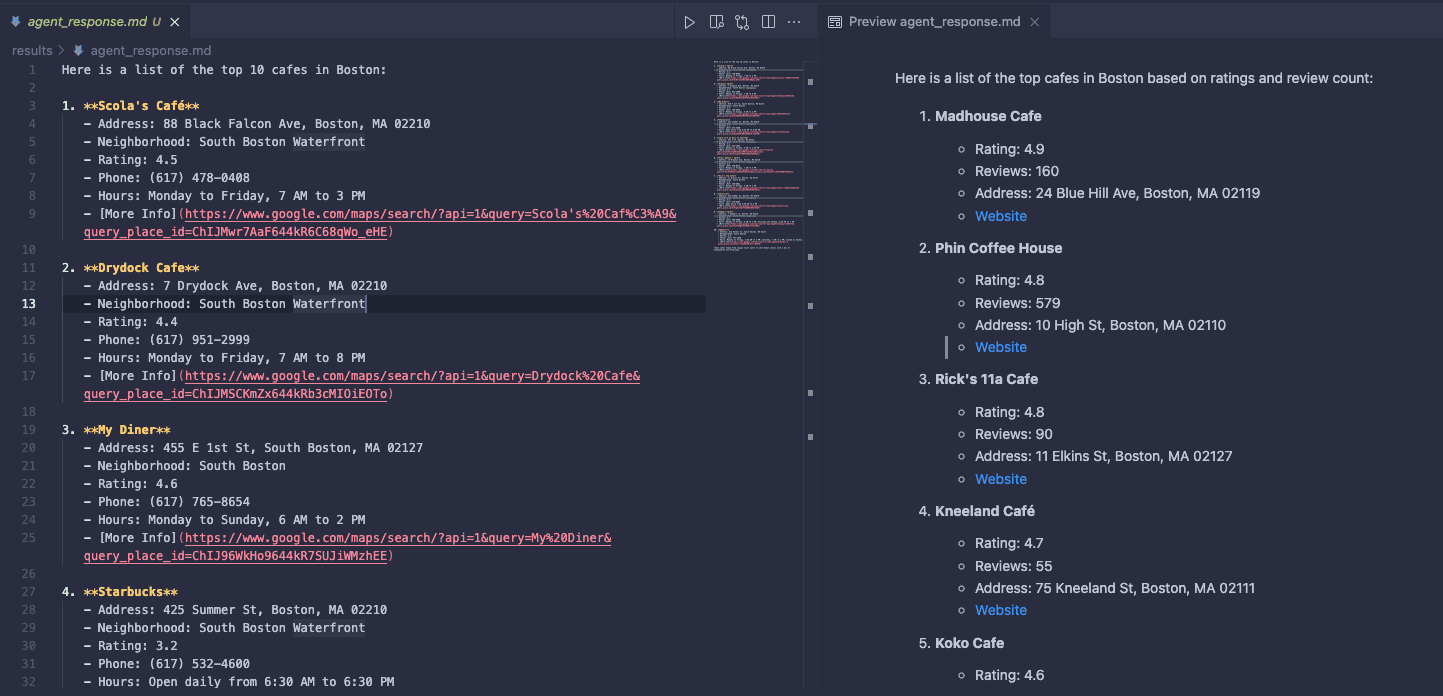Image resolution: width=1443 pixels, height=696 pixels.
Task: Click line 13 highlighted in the editor
Action: pyautogui.click(x=300, y=303)
